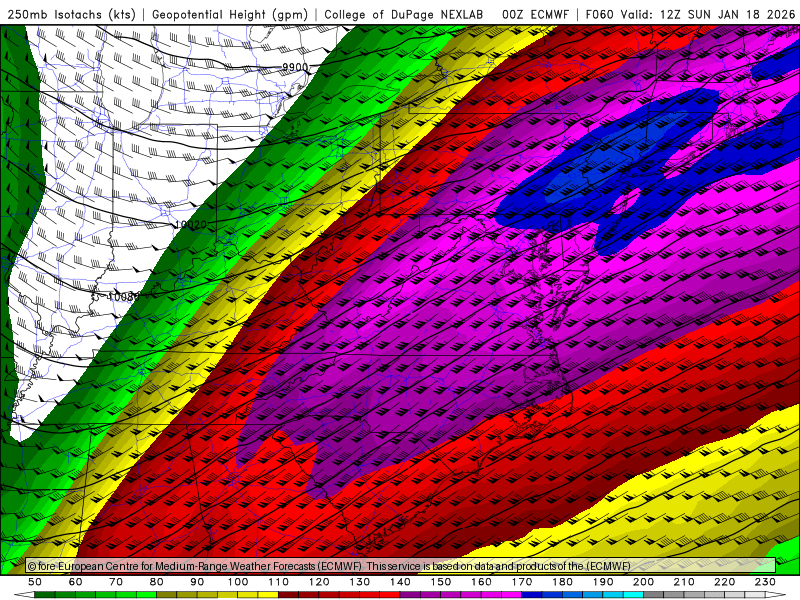The image size is (800, 600).
Task: Click the 'College of DuPage NEXLAB' label
Action: pos(404,14)
